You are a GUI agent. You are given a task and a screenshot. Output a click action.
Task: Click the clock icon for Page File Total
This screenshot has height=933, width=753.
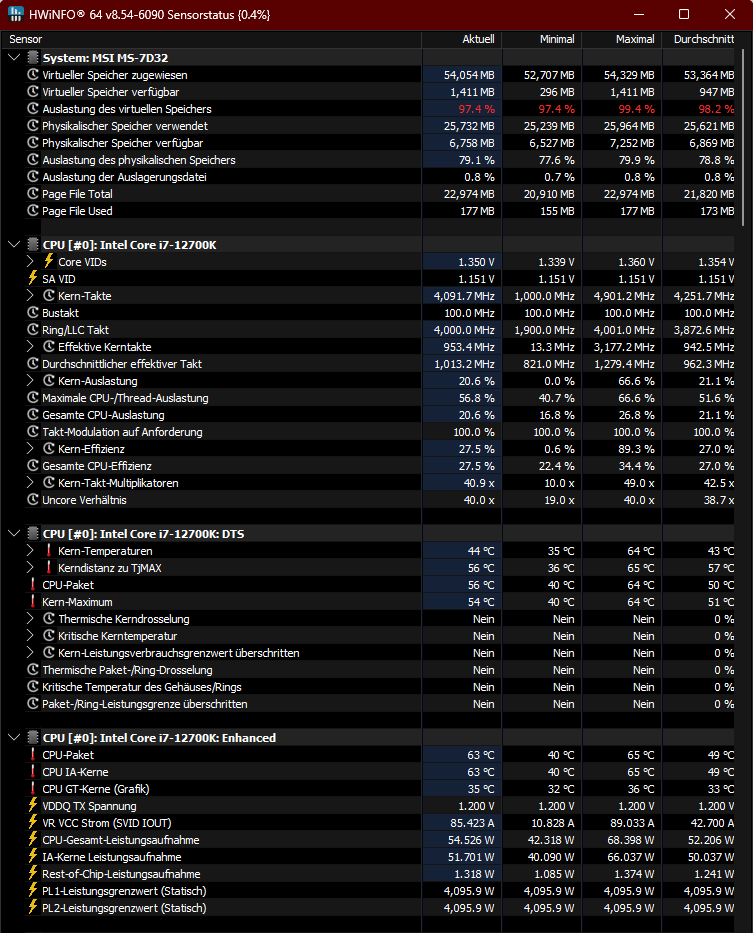tap(33, 194)
